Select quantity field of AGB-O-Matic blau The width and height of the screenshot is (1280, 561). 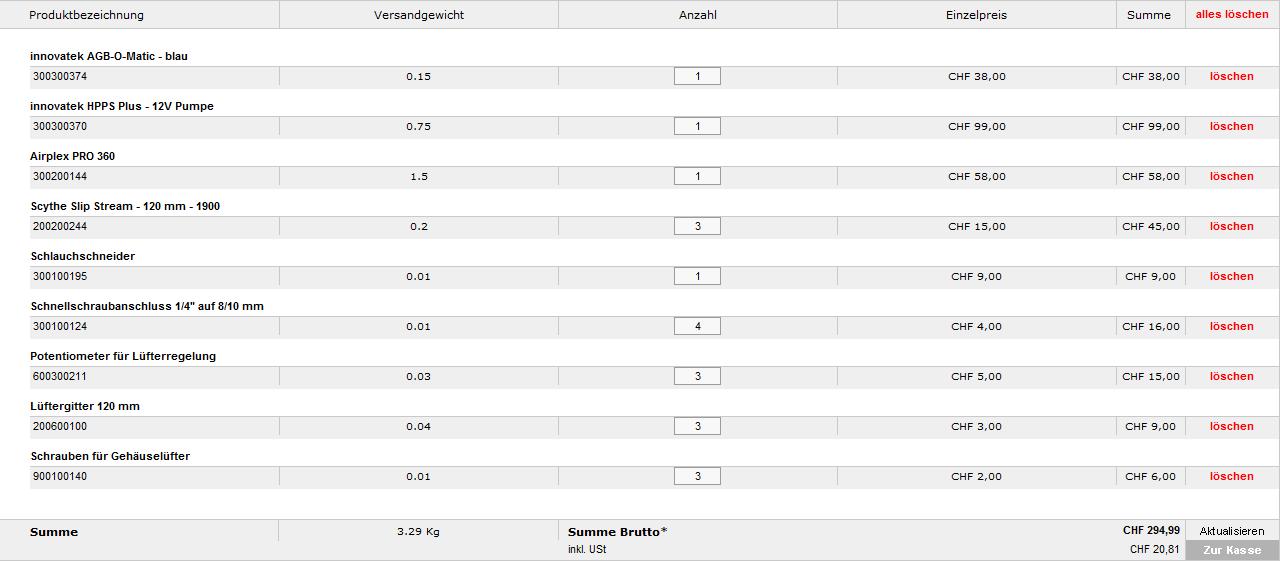(x=697, y=76)
